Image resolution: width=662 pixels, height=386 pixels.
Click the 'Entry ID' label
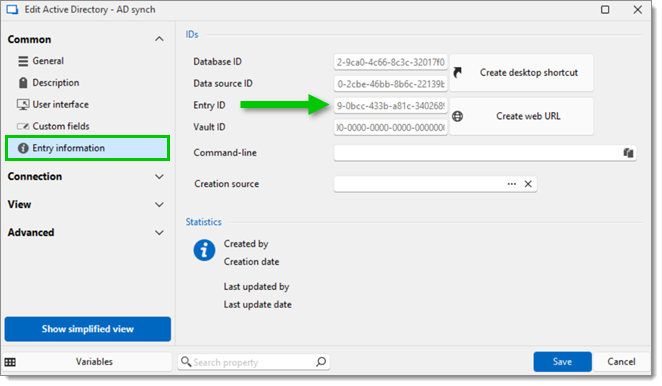209,105
